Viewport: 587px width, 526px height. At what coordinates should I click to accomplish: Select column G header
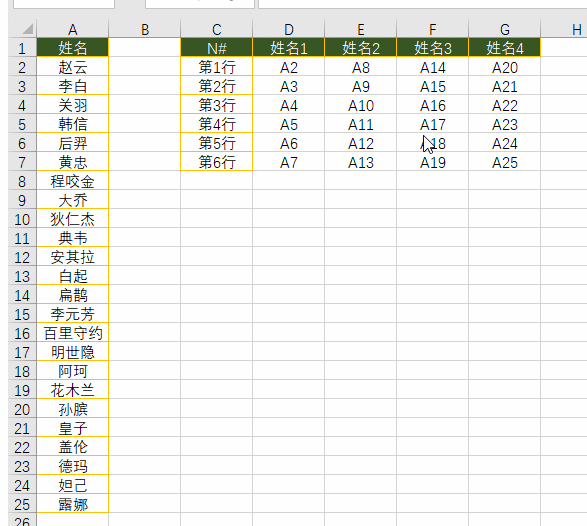pos(504,29)
